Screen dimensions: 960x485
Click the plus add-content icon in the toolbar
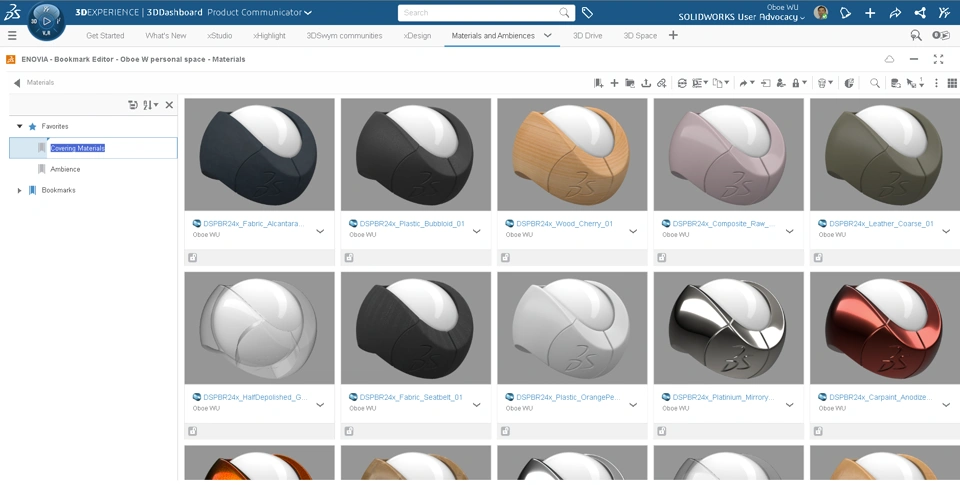click(x=614, y=83)
